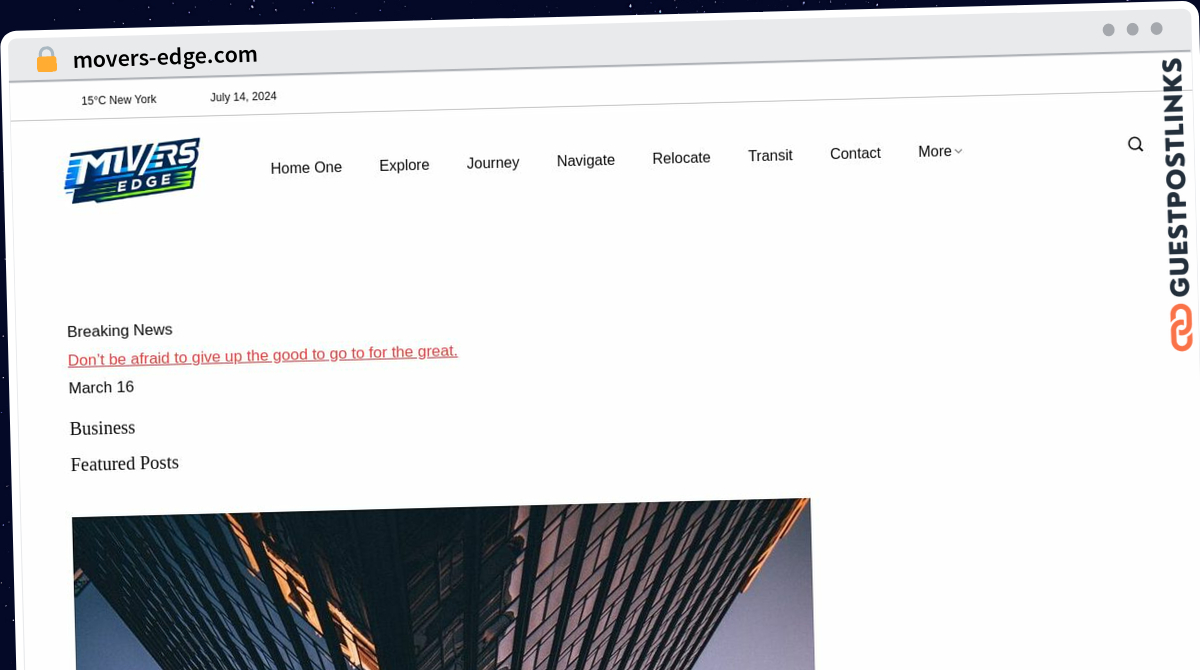The height and width of the screenshot is (670, 1200).
Task: Open the red breaking news headline link
Action: coord(263,355)
